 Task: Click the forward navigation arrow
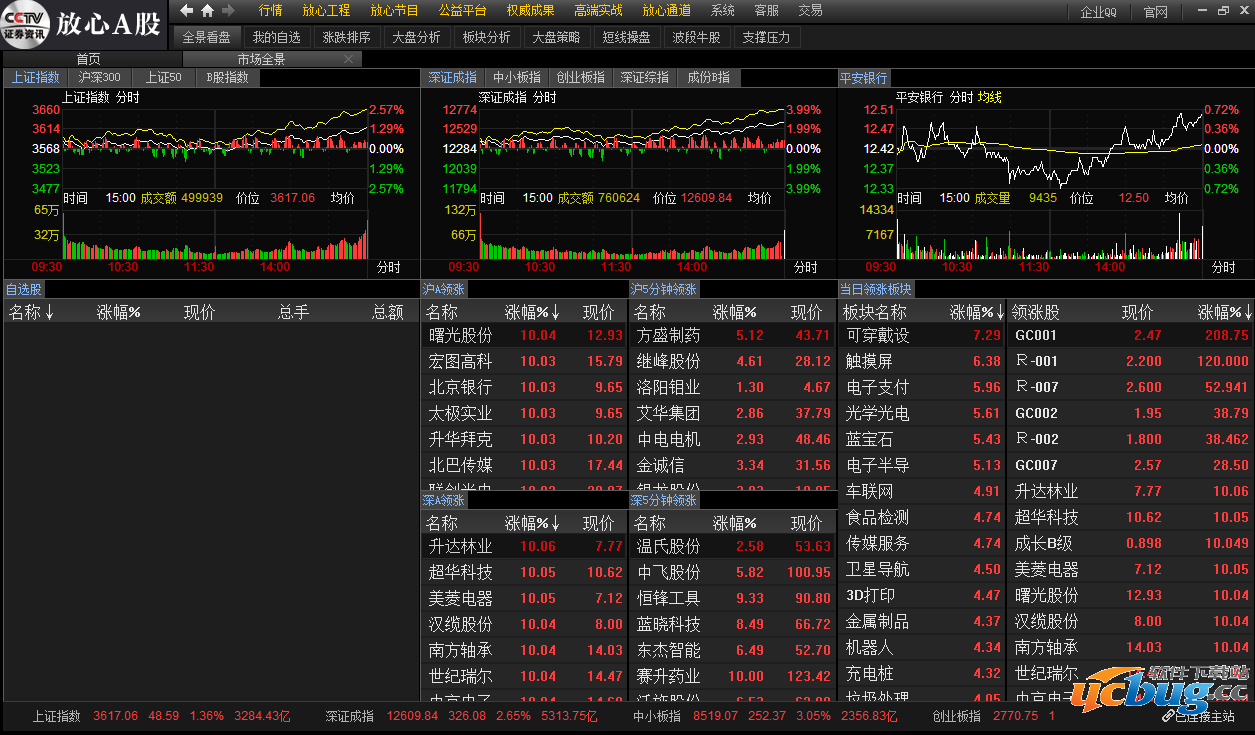point(228,11)
